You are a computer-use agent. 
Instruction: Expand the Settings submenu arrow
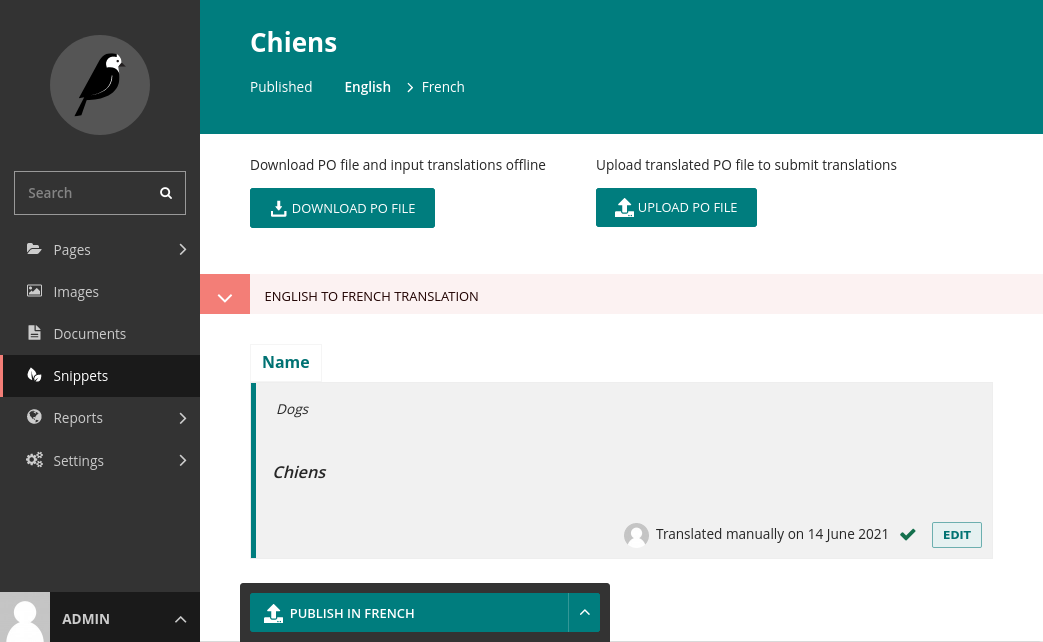coord(182,460)
